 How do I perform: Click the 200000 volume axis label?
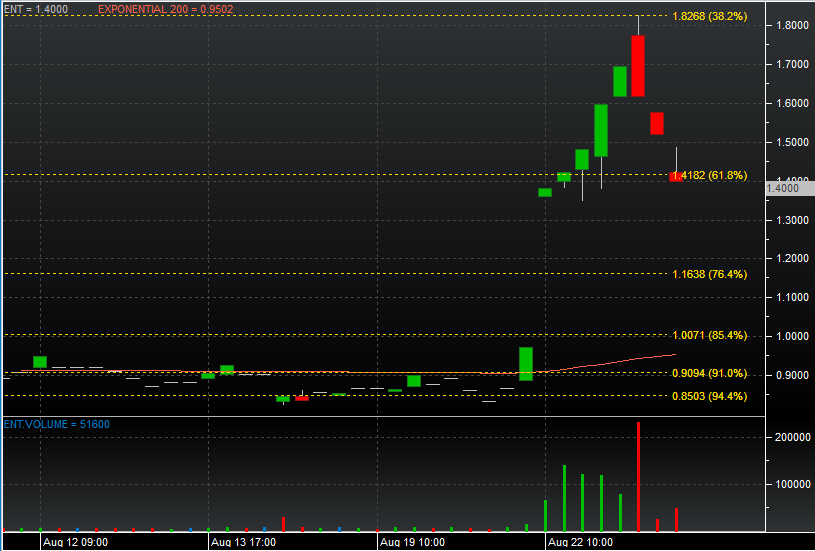pyautogui.click(x=792, y=438)
